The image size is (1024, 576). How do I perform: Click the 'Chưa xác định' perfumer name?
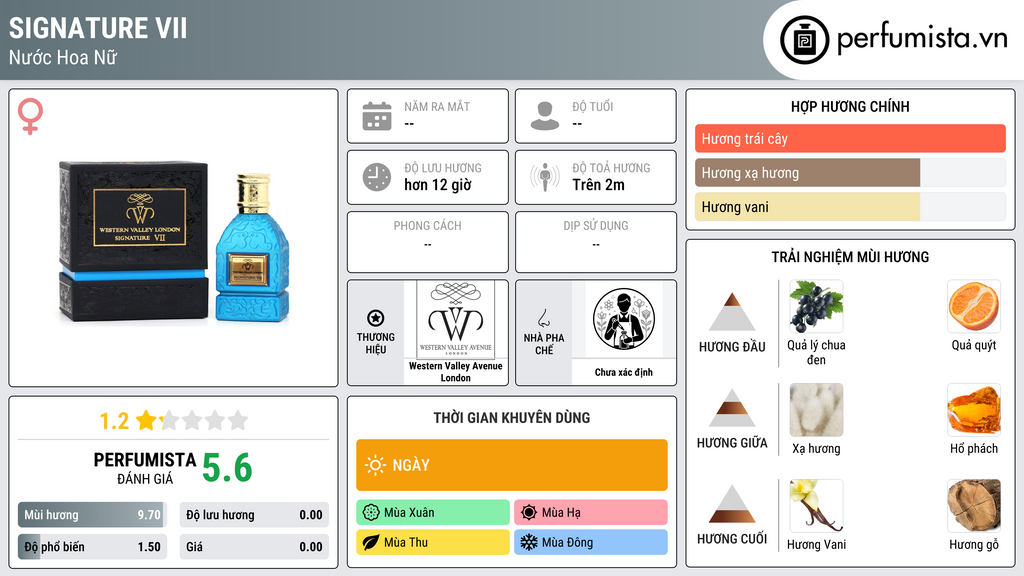coord(624,372)
